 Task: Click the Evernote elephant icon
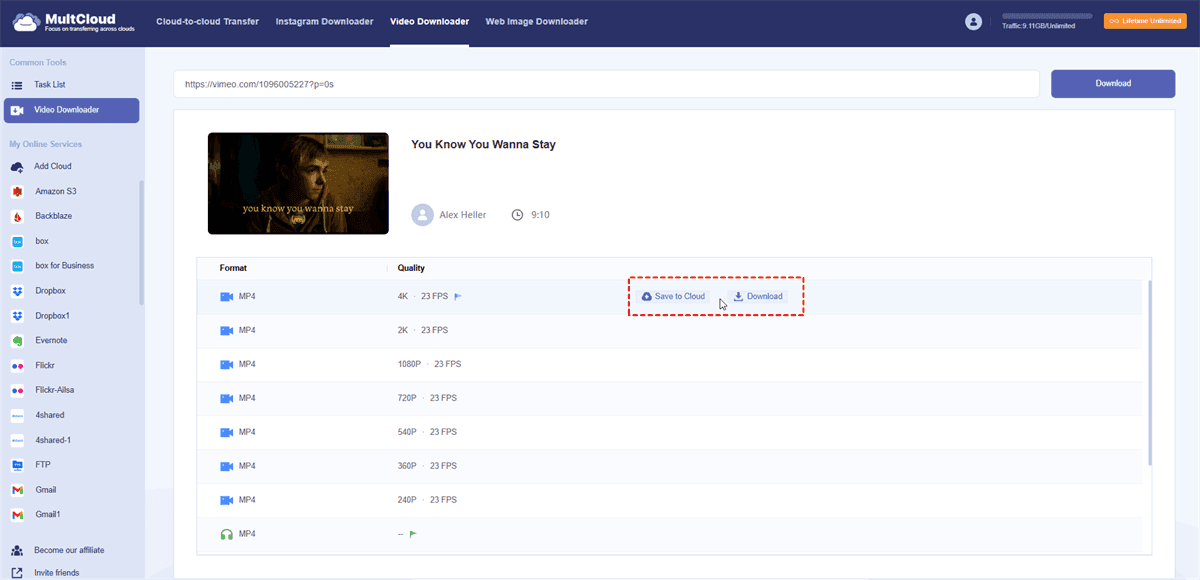[17, 341]
